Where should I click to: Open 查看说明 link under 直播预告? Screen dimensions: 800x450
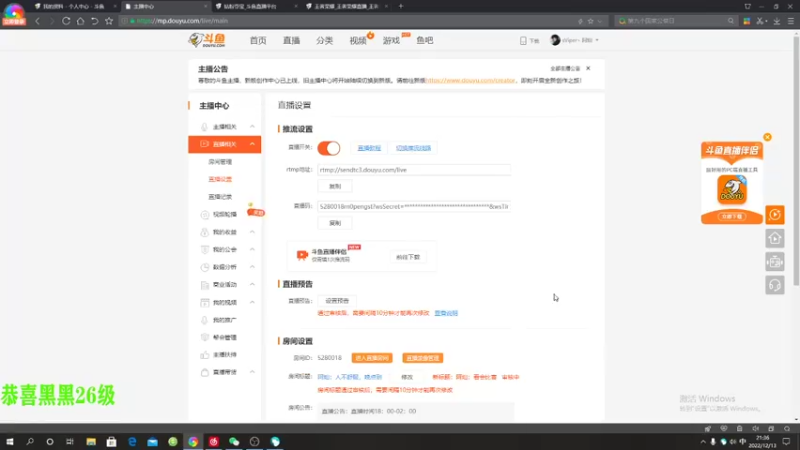446,313
